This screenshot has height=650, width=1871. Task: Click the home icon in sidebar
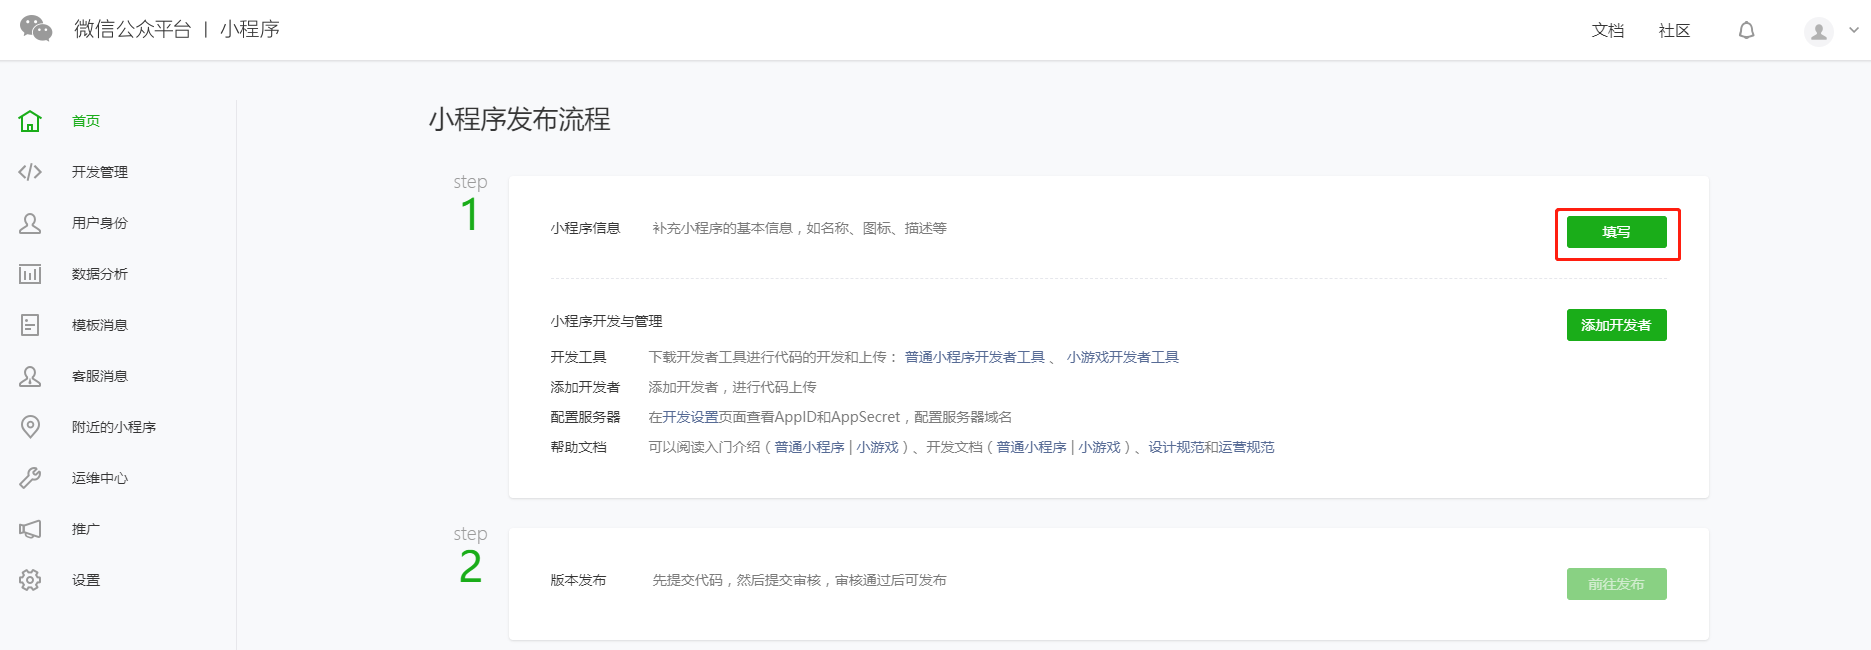30,121
